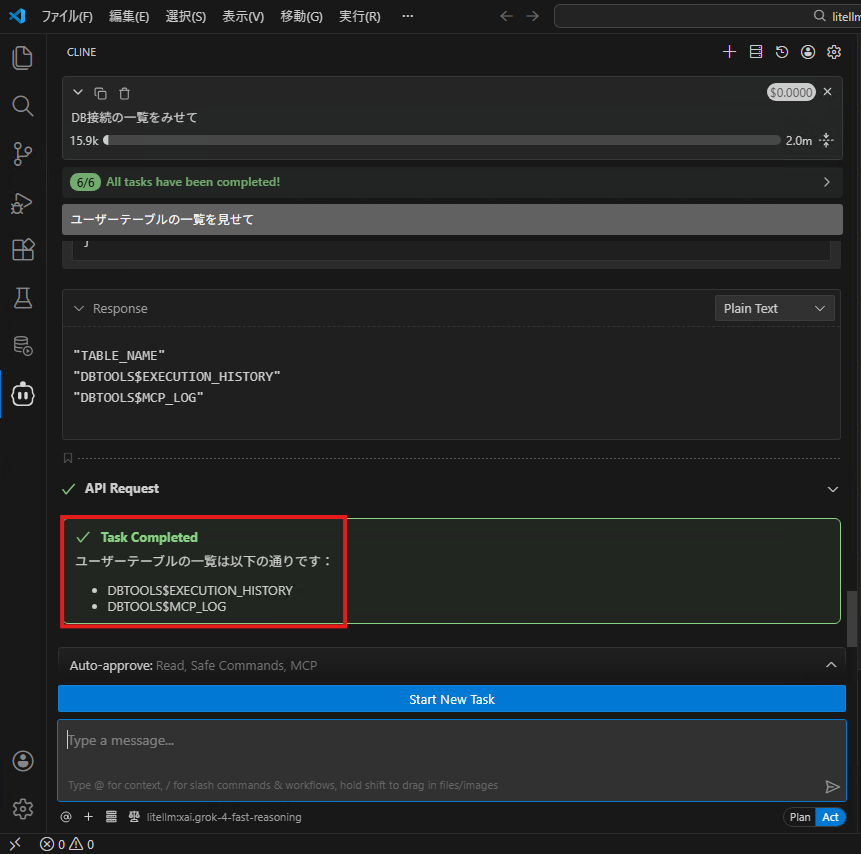Screen dimensions: 861x854
Task: Open the ファイル(F) menu
Action: [67, 16]
